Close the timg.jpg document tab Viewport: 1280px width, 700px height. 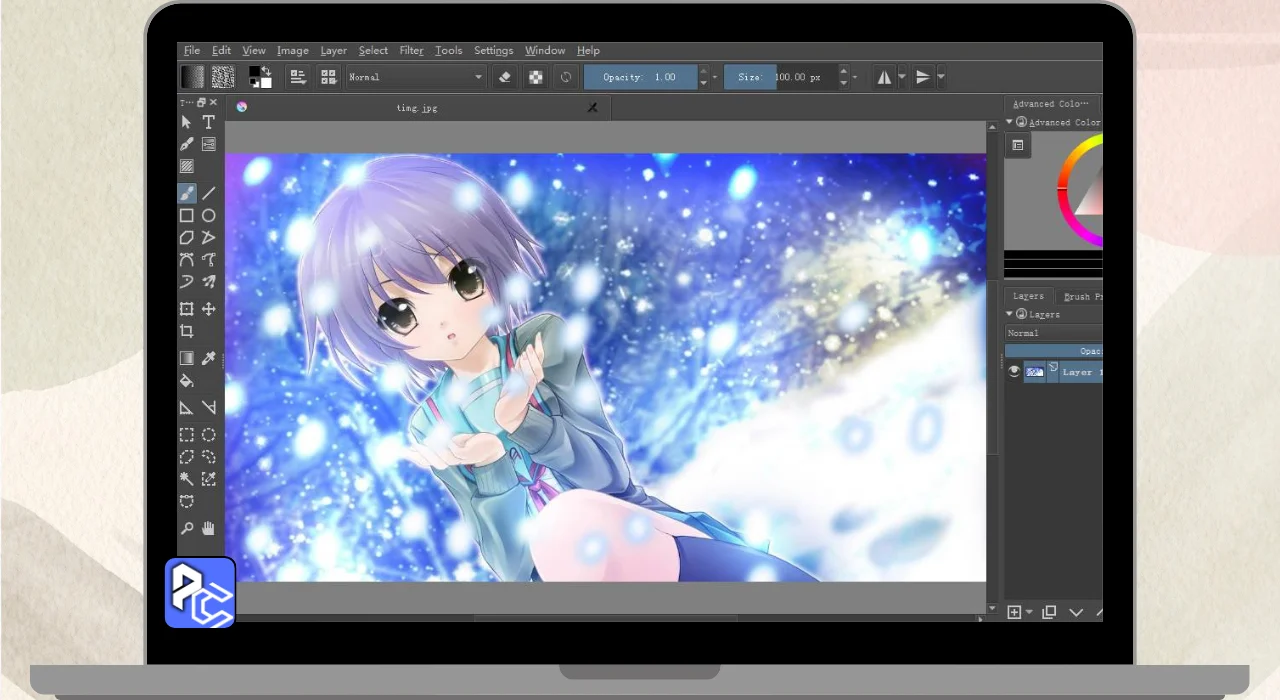[x=592, y=108]
